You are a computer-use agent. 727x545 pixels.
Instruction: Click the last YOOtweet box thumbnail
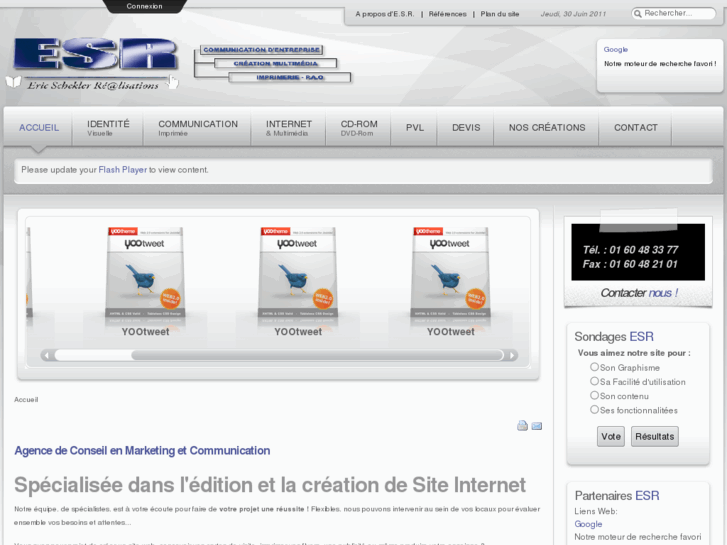coord(450,274)
